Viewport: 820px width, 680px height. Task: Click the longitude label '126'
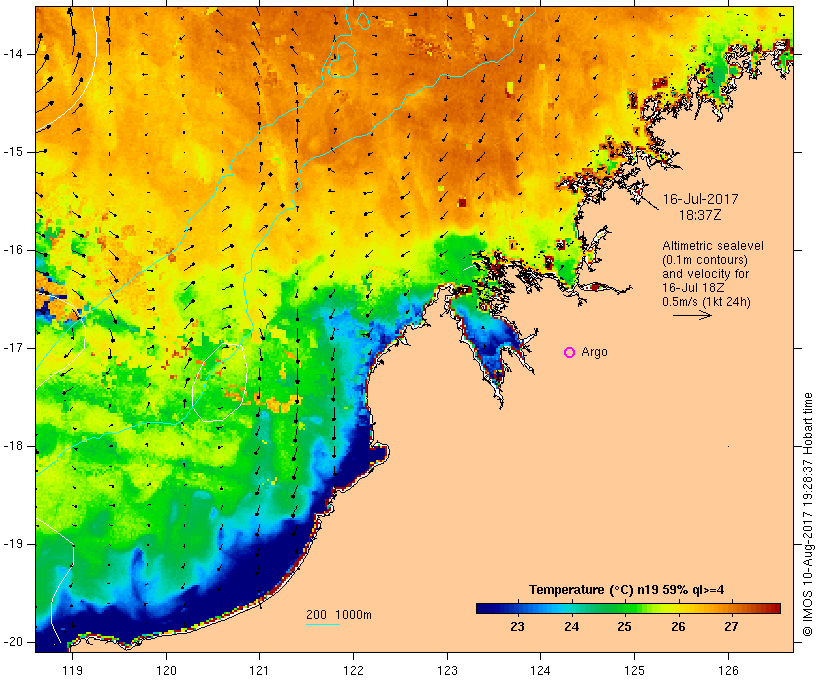point(728,670)
